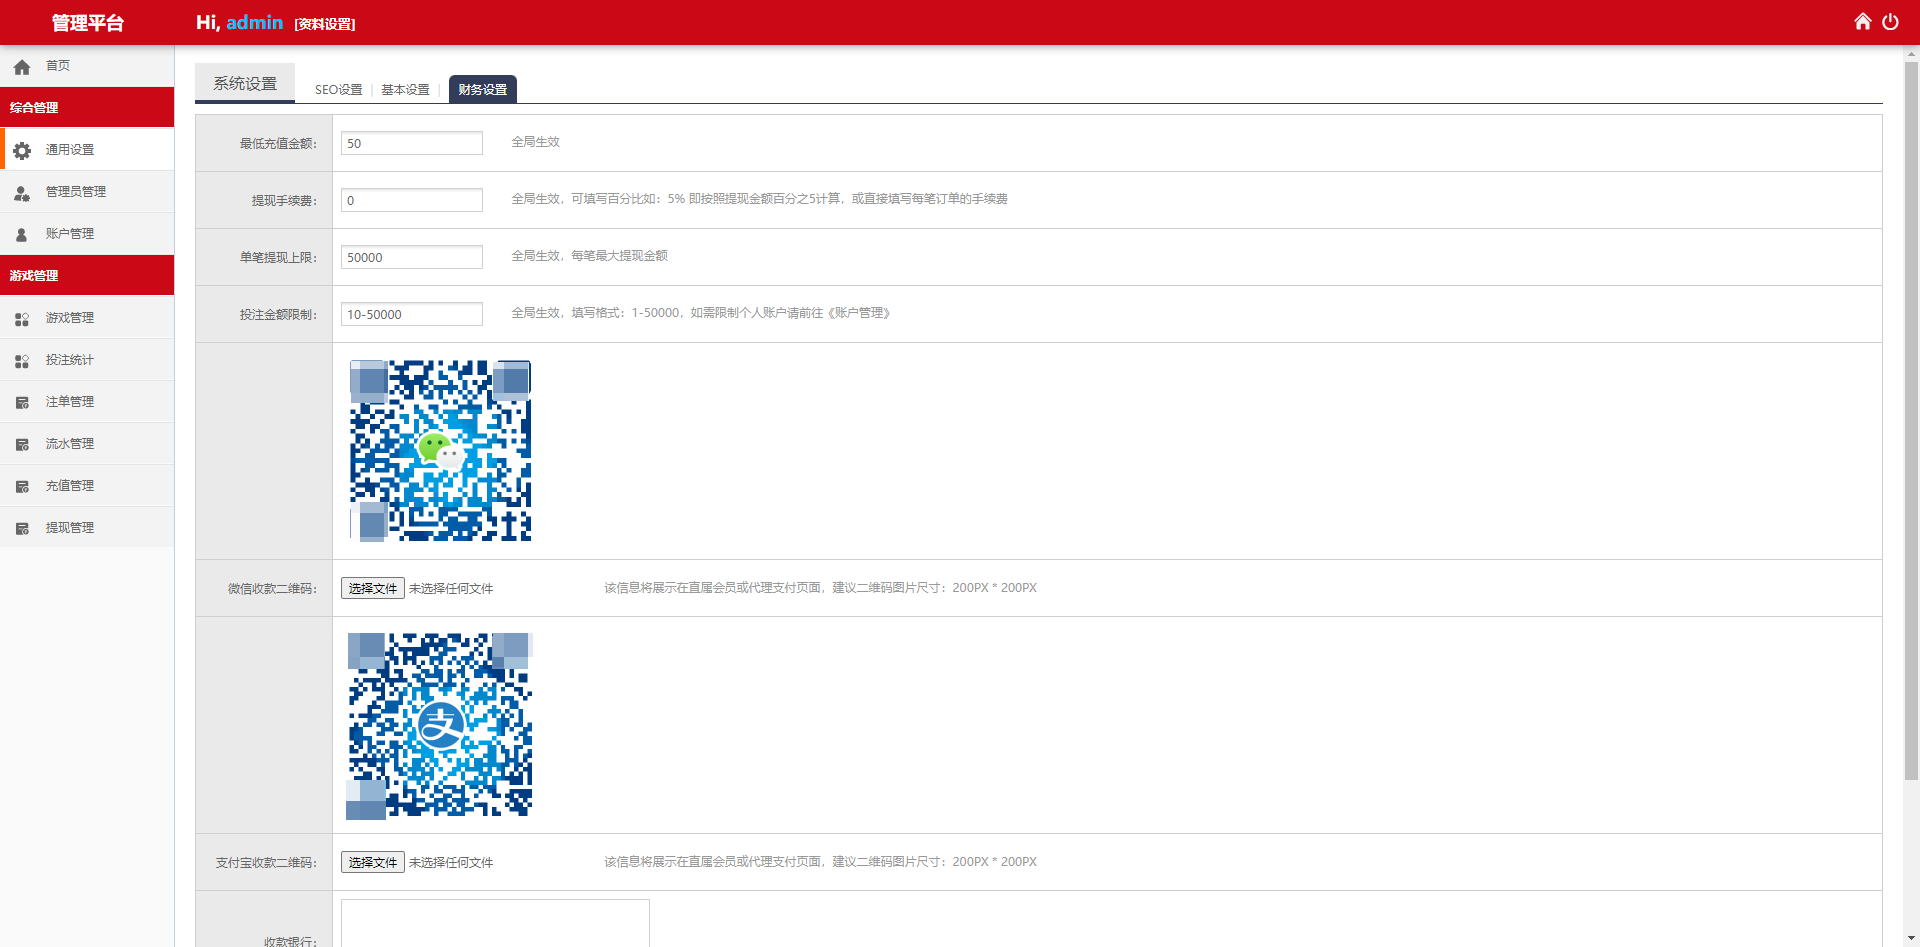This screenshot has height=947, width=1920.
Task: Select 投注统计 in sidebar
Action: pyautogui.click(x=87, y=359)
